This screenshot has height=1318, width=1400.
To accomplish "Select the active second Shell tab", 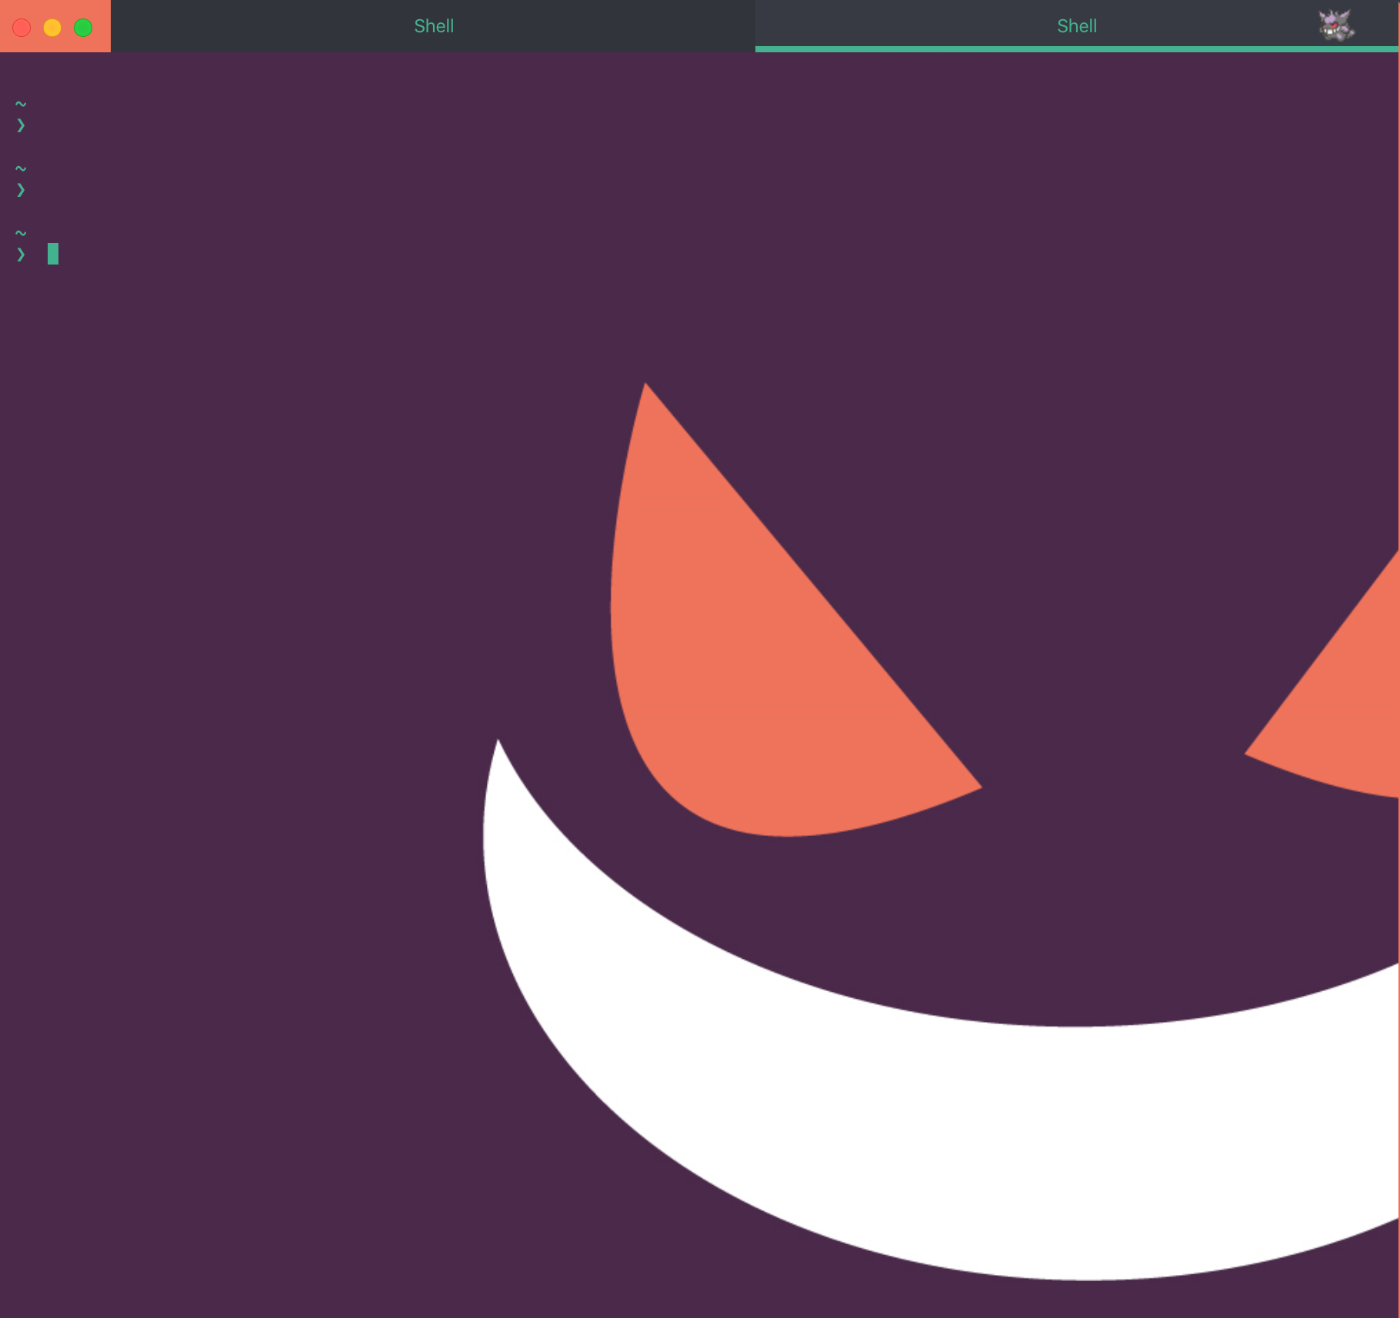I will click(1076, 26).
